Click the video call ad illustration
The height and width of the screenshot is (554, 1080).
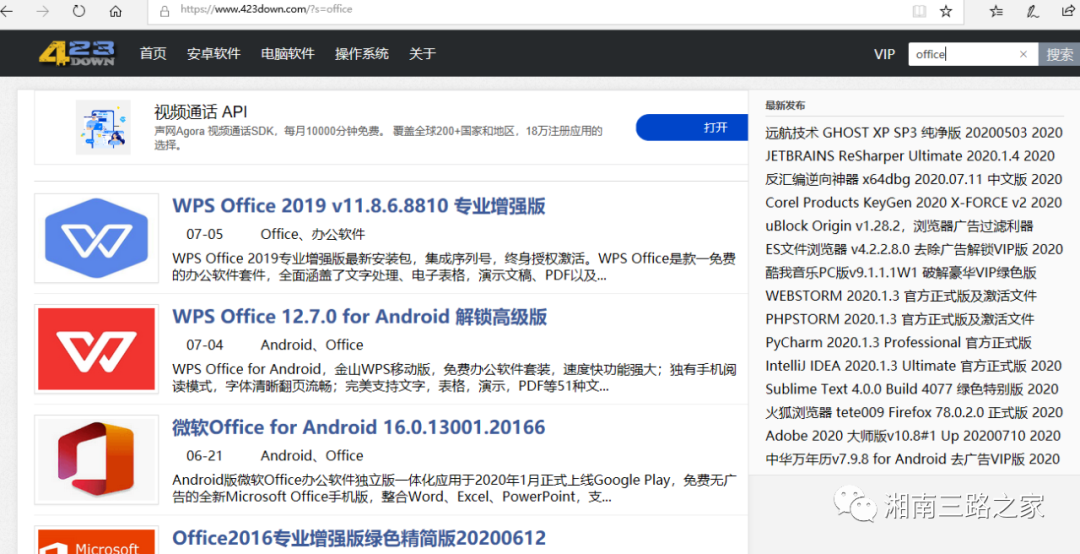point(103,127)
